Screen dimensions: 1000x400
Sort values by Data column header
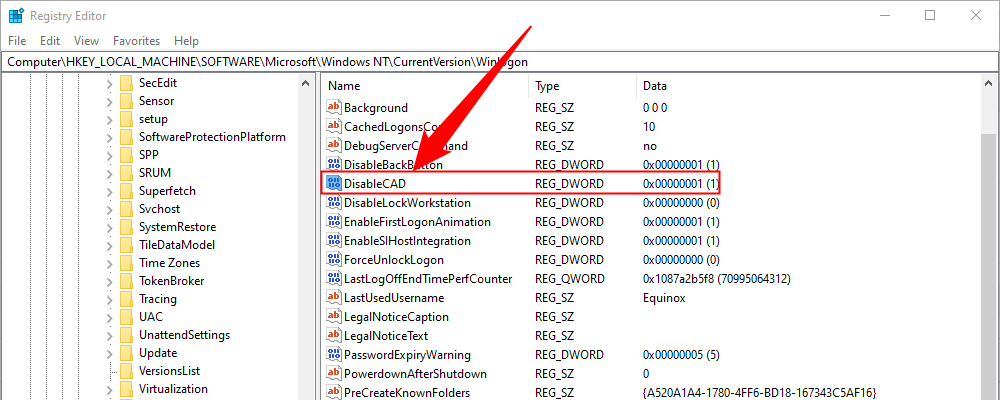pyautogui.click(x=807, y=86)
